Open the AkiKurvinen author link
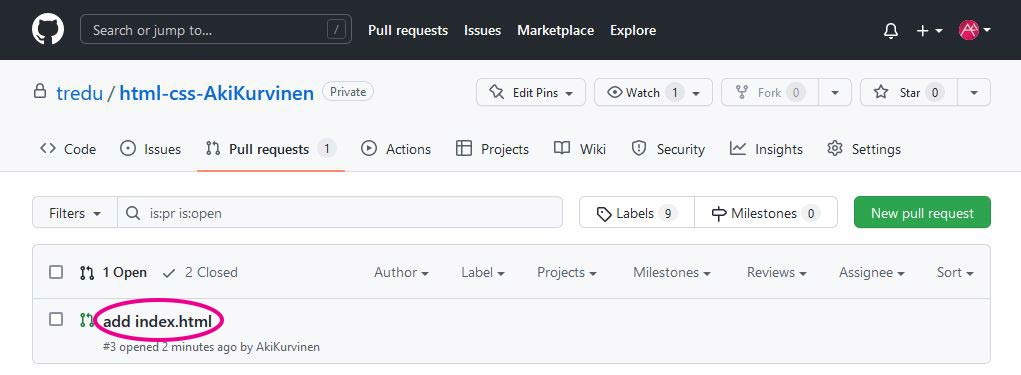This screenshot has height=375, width=1021. (288, 347)
